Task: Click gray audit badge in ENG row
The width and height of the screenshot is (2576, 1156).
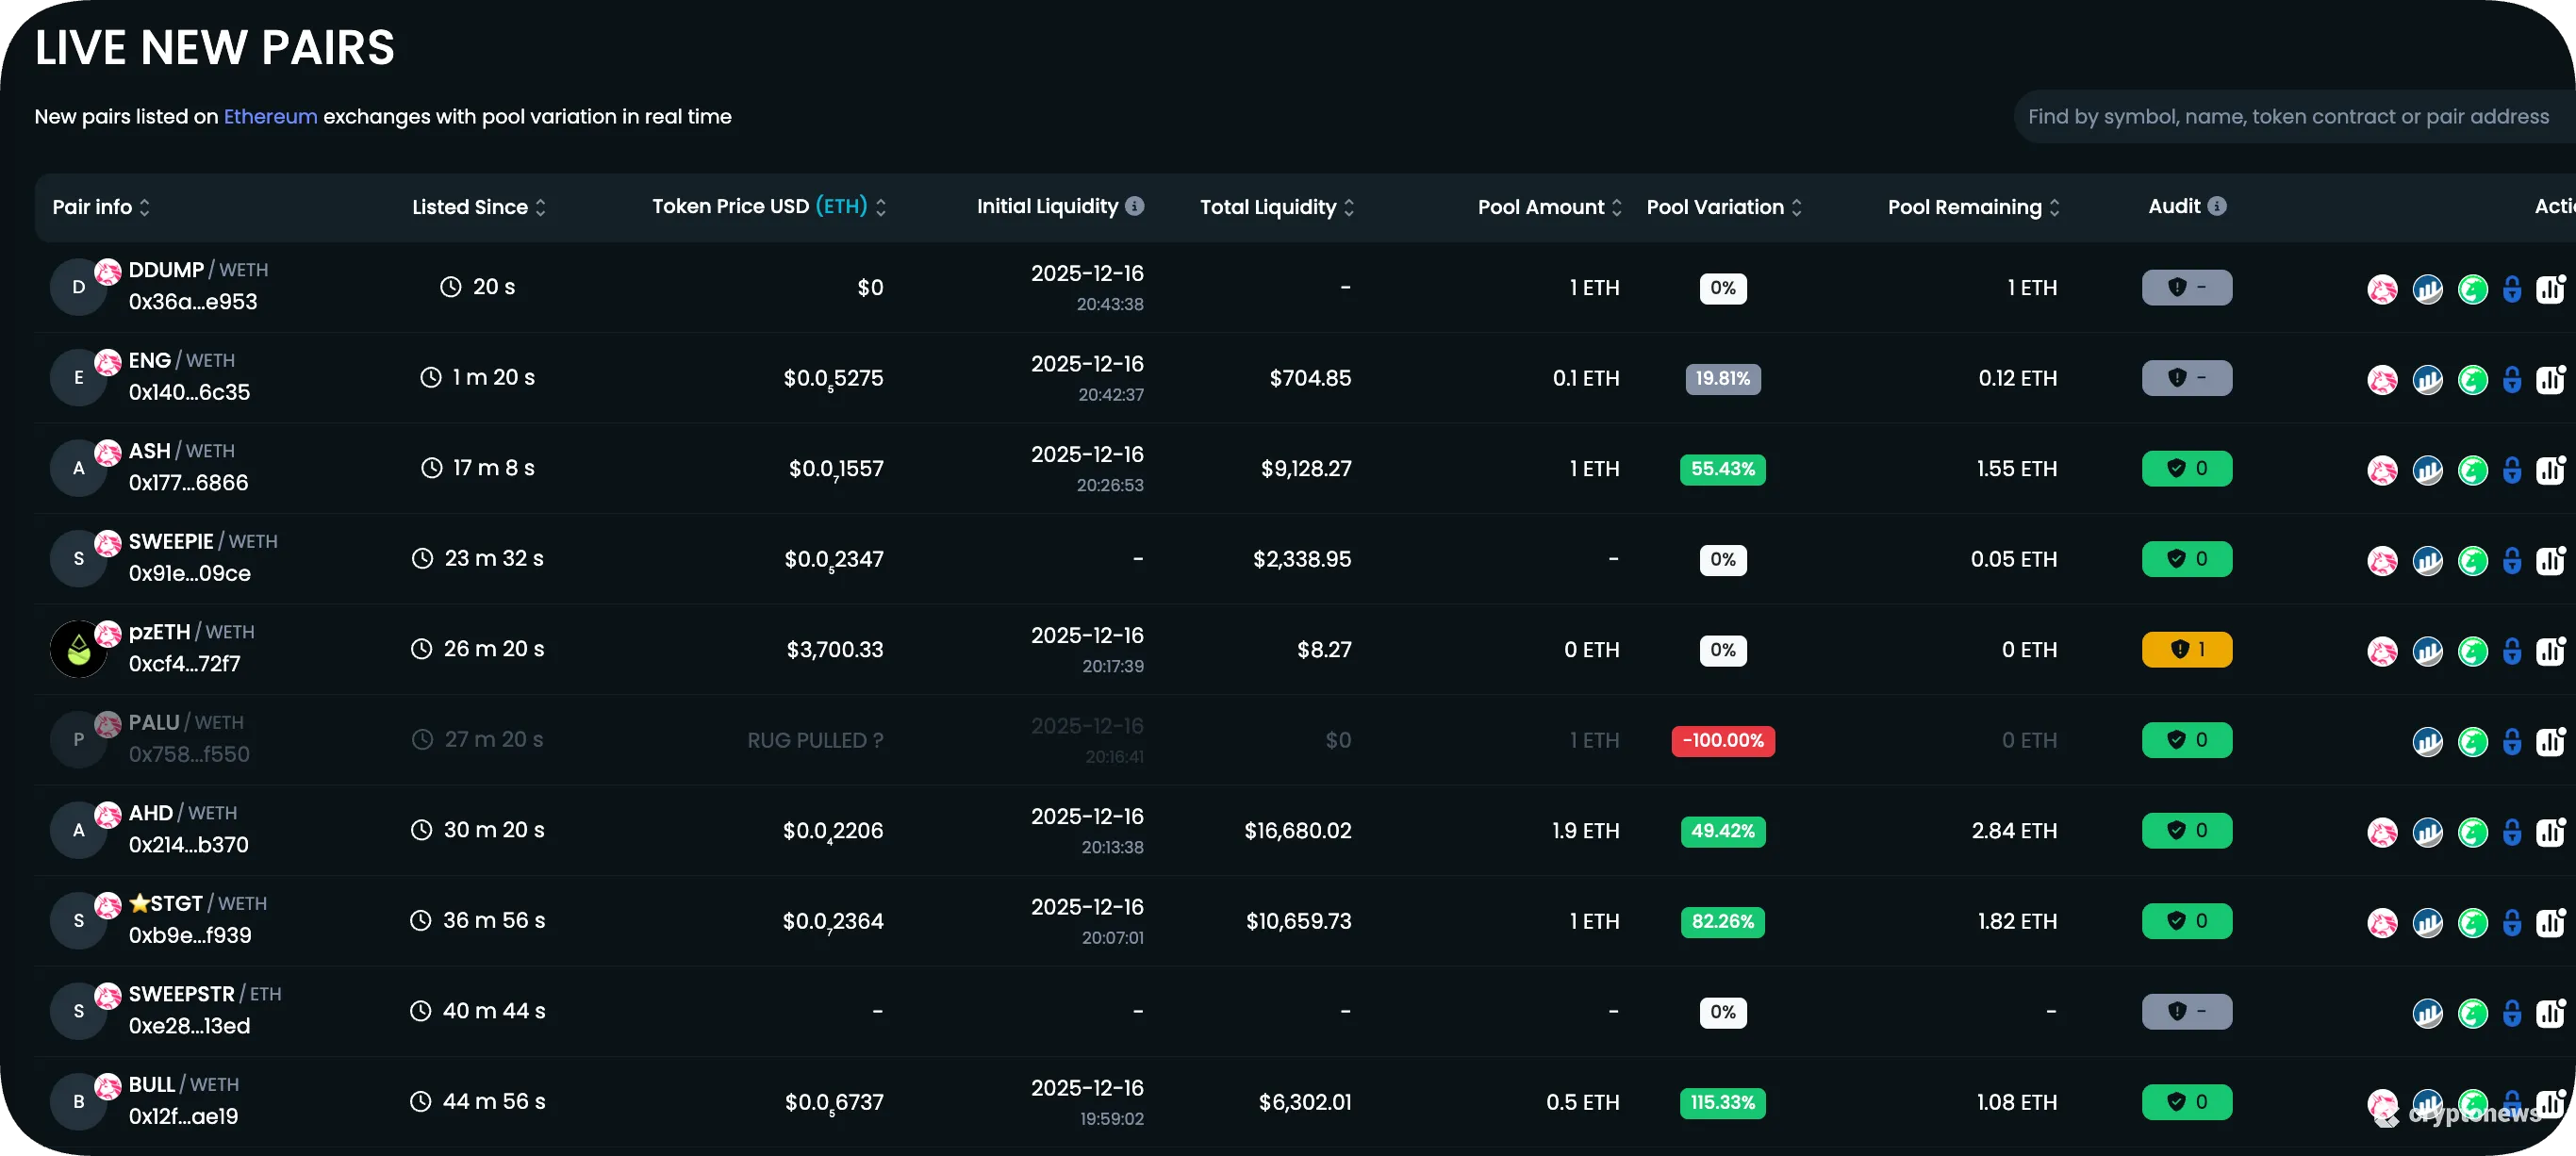Action: (x=2186, y=378)
